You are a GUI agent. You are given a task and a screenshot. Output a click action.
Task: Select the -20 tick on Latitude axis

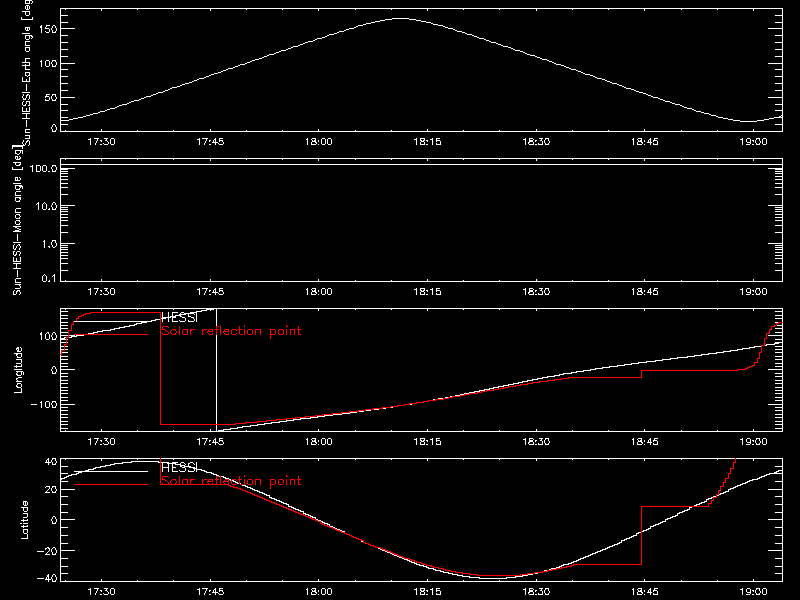tap(47, 551)
